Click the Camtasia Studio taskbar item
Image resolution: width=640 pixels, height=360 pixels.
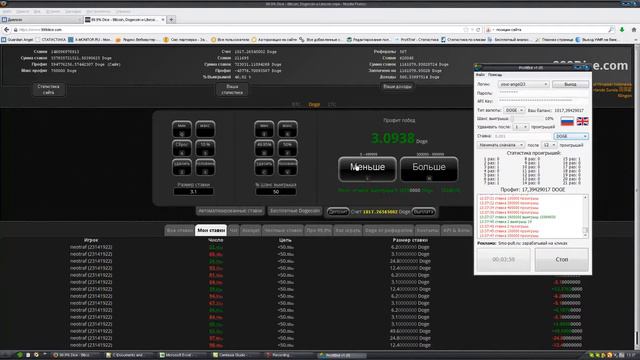point(236,355)
